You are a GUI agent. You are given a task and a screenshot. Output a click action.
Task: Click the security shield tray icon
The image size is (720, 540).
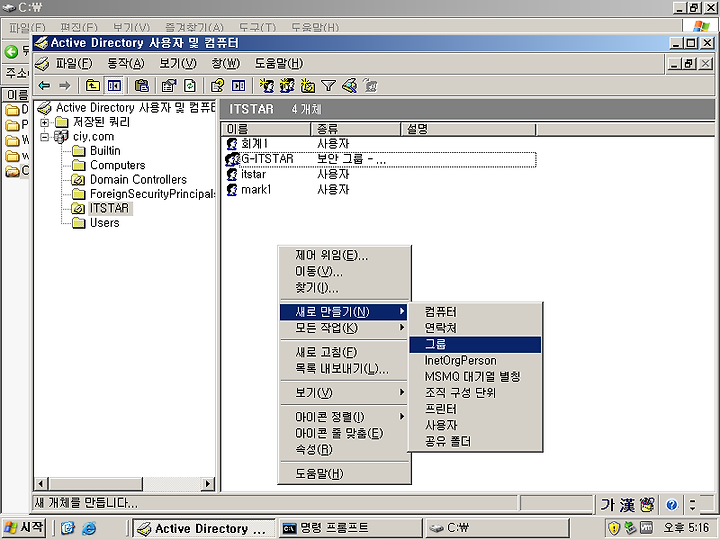(x=614, y=528)
